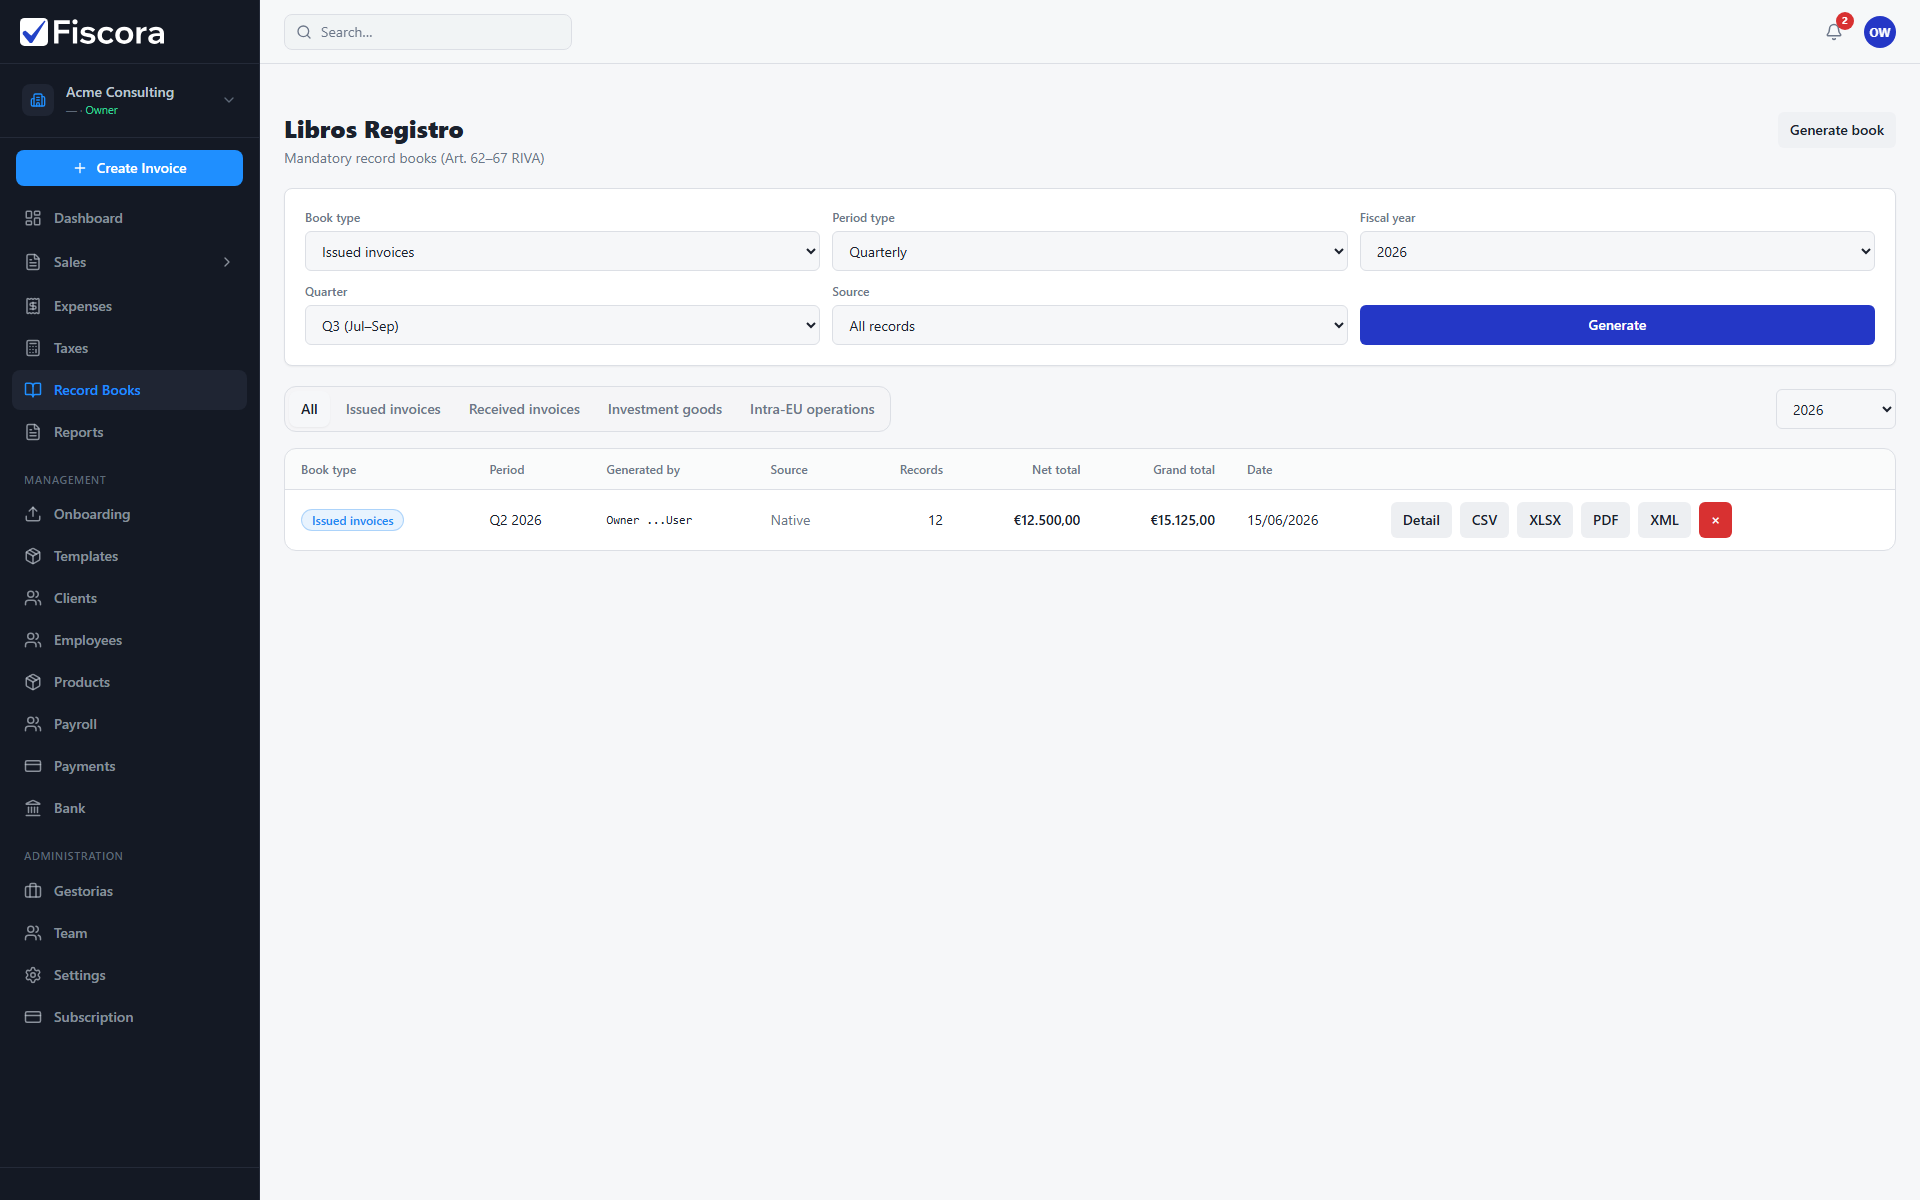Screen dimensions: 1920x1200
Task: Switch to Received invoices tab
Action: tap(524, 409)
